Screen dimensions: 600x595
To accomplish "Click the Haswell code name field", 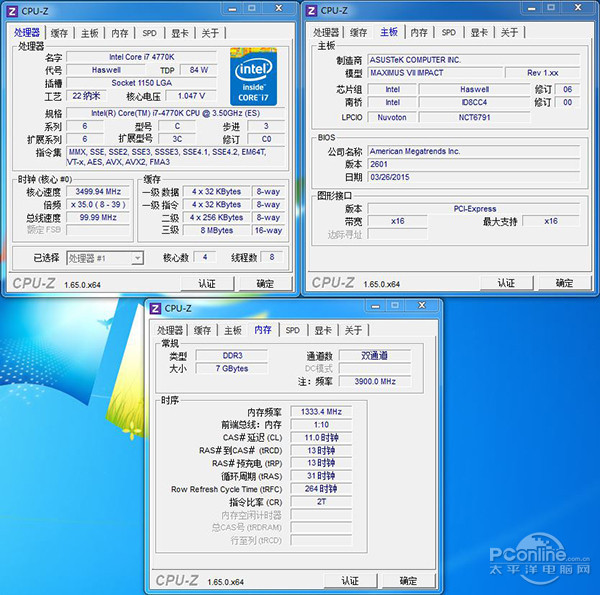I will [x=106, y=70].
